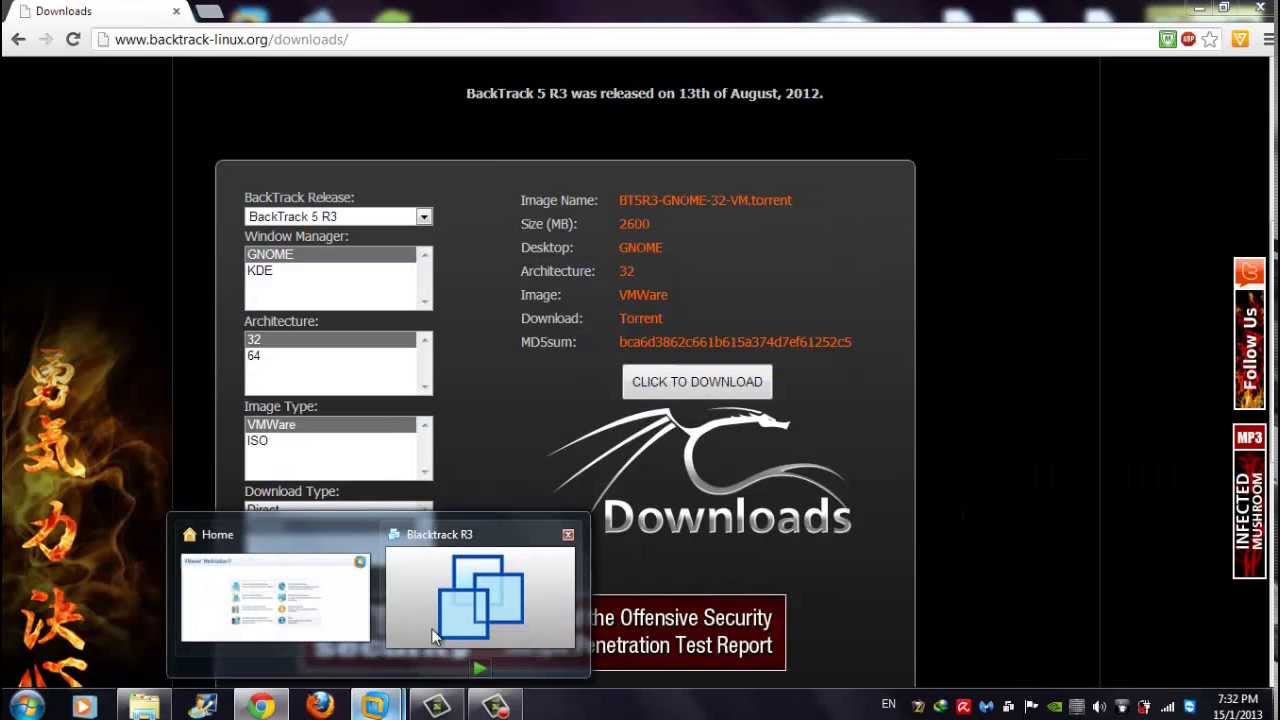Click the CLICK TO DOWNLOAD button
This screenshot has height=720, width=1280.
tap(697, 382)
